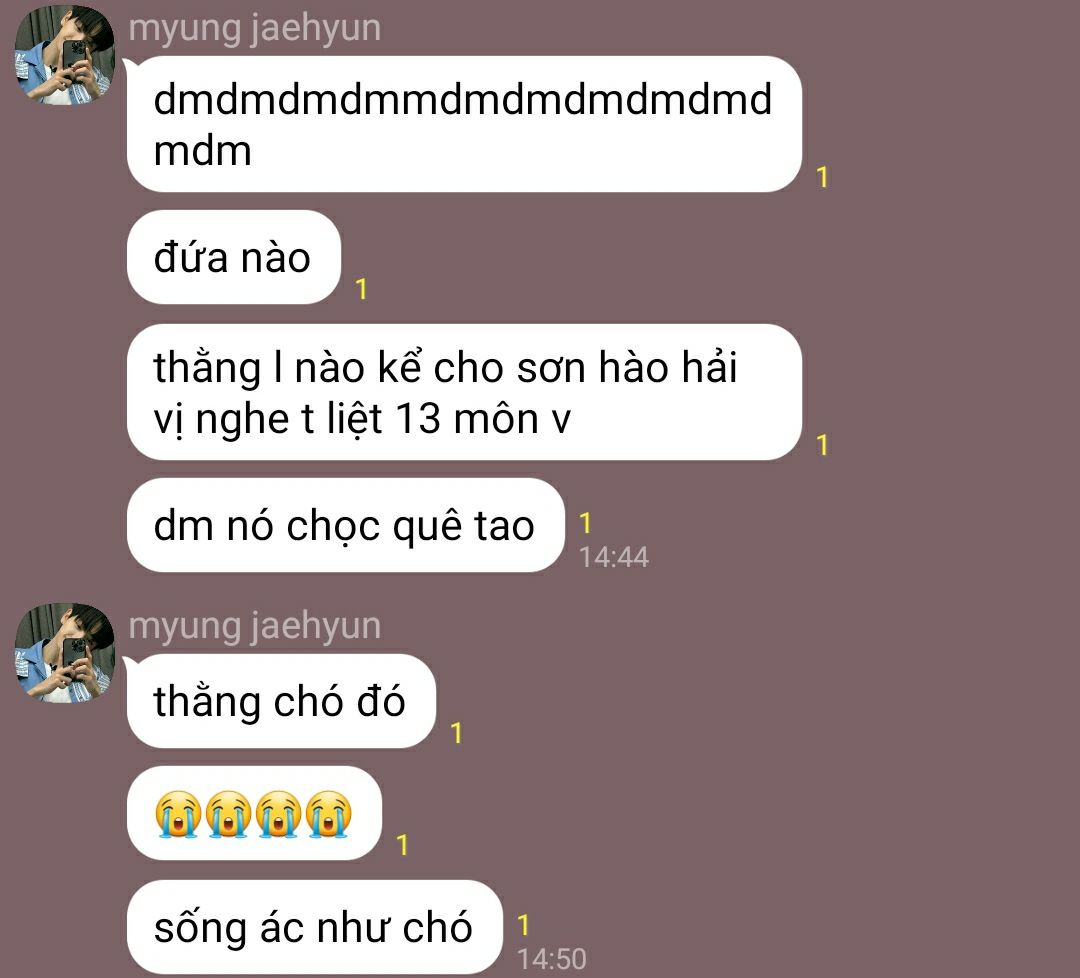
Task: Tap the 14:50 timestamp
Action: (552, 959)
